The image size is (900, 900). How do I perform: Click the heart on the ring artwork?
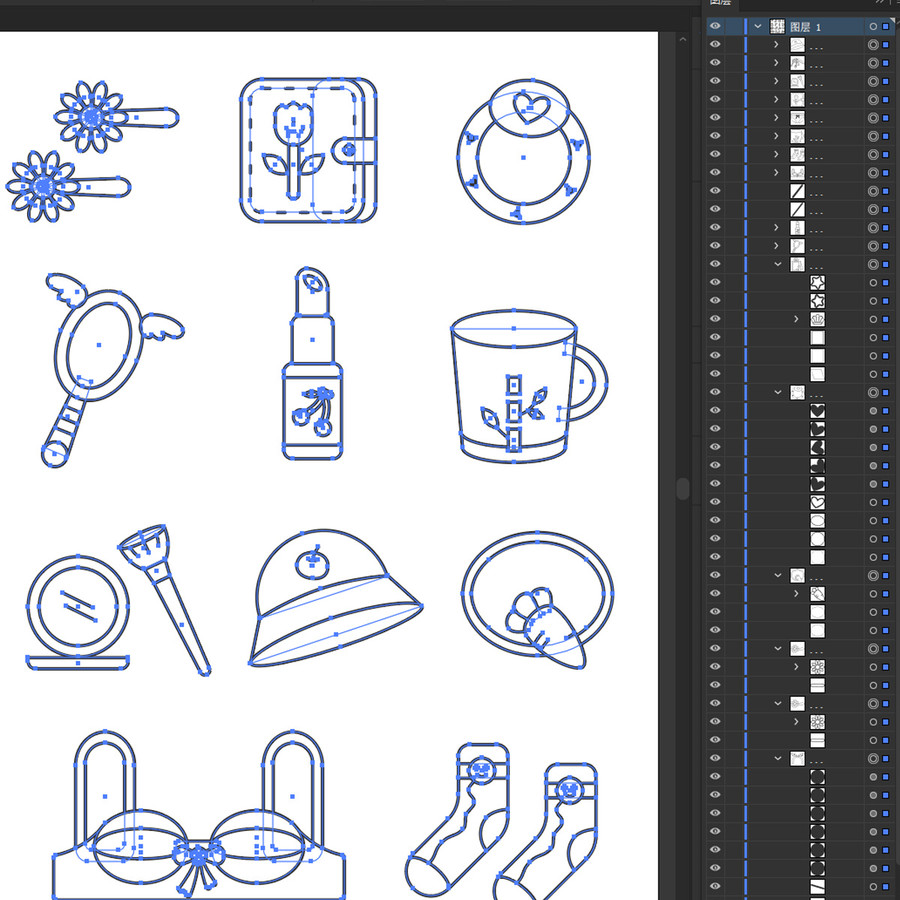tap(531, 107)
